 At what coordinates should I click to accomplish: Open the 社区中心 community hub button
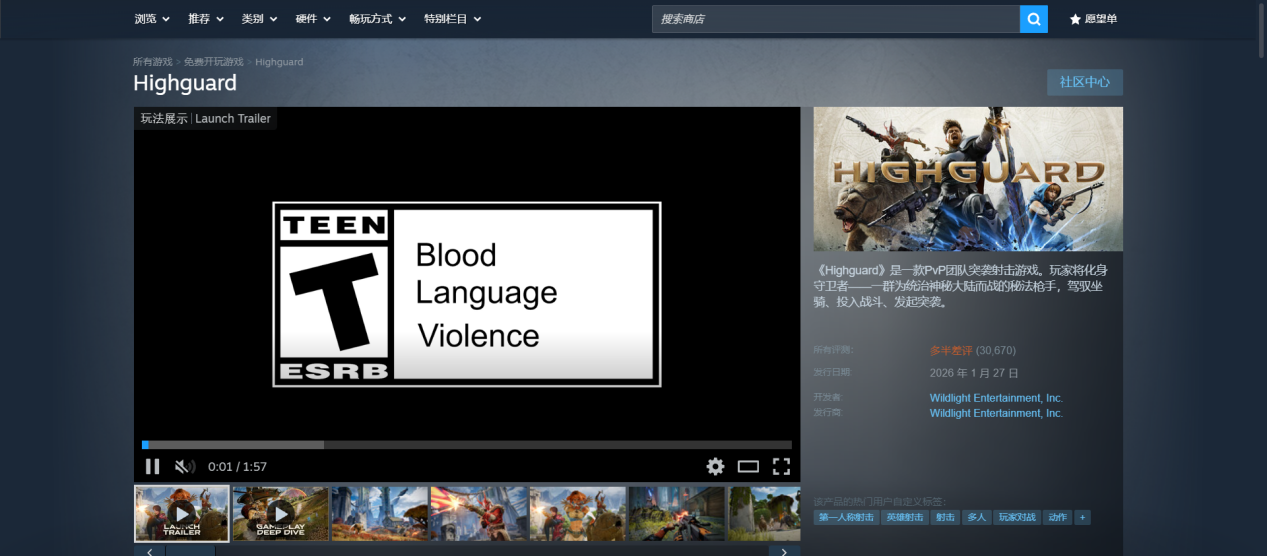(1084, 82)
